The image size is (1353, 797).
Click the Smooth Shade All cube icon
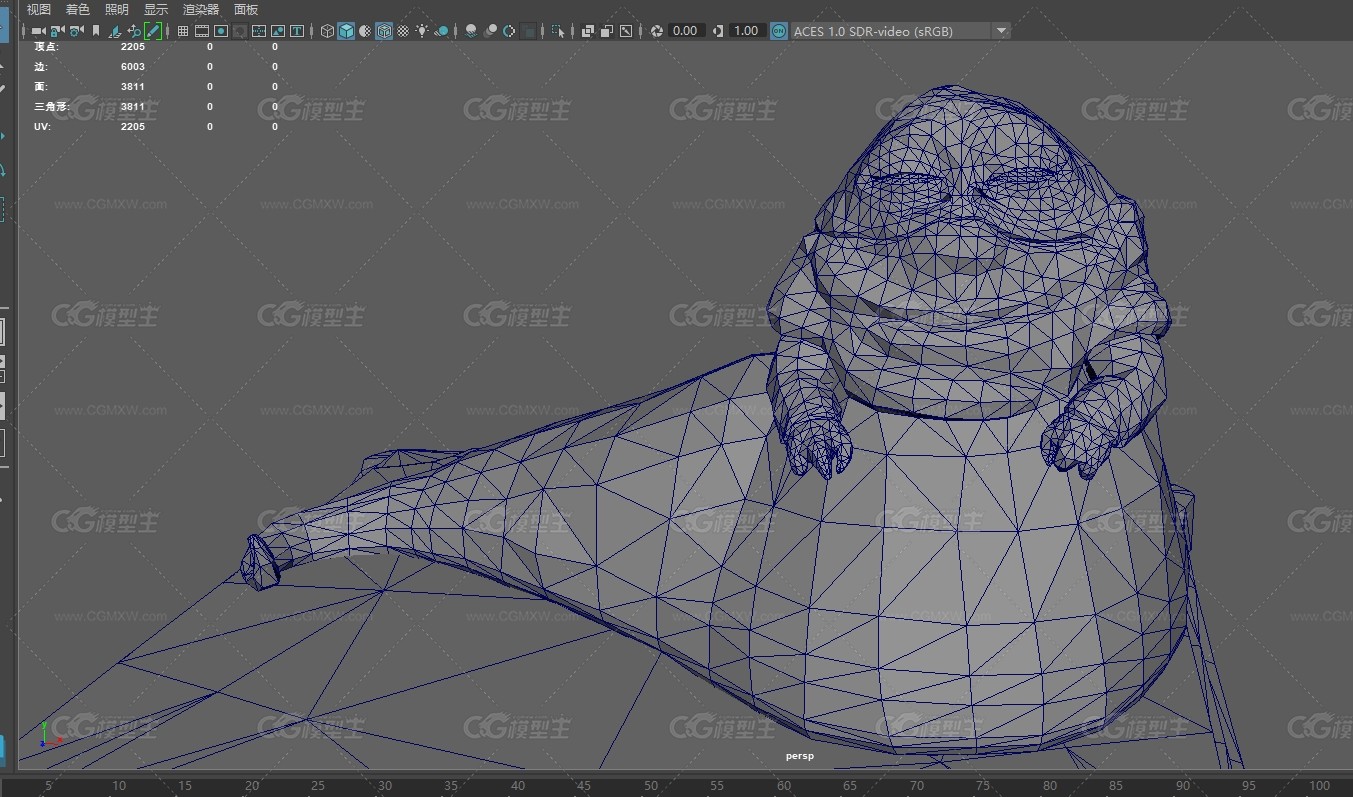346,31
